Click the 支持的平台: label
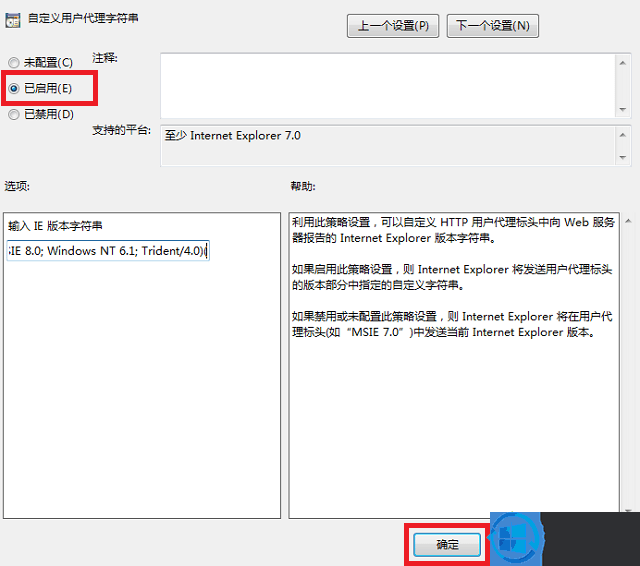This screenshot has width=640, height=566. pos(122,130)
